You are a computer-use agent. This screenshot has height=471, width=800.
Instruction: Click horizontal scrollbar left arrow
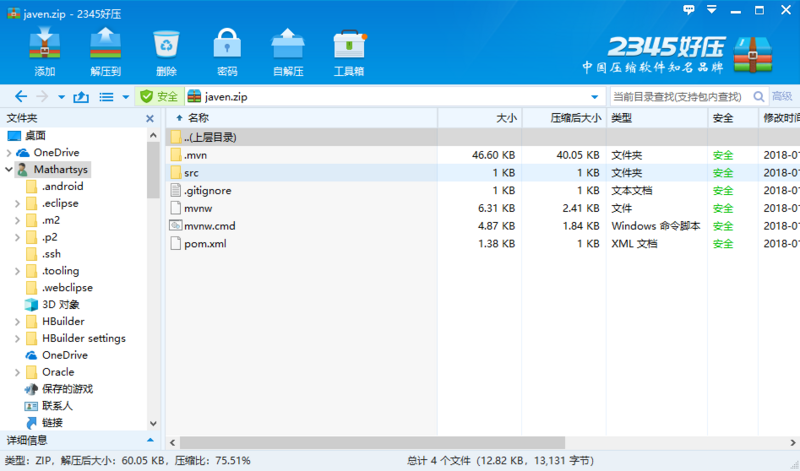click(172, 442)
